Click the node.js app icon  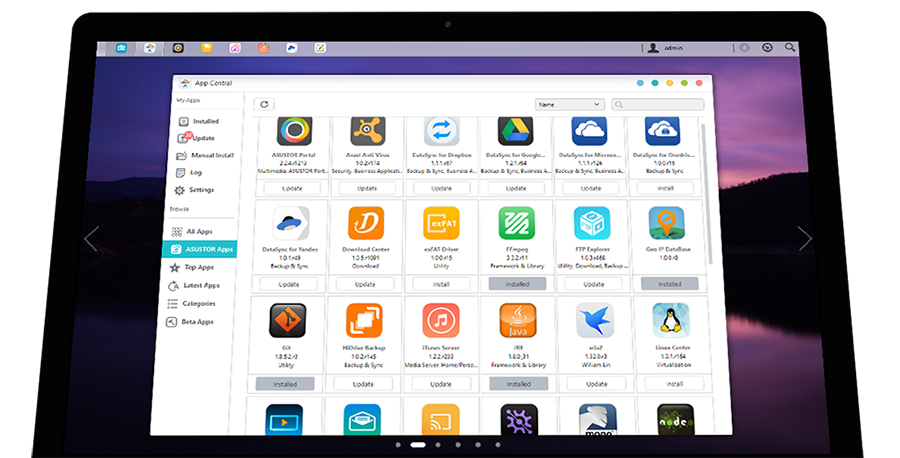676,420
